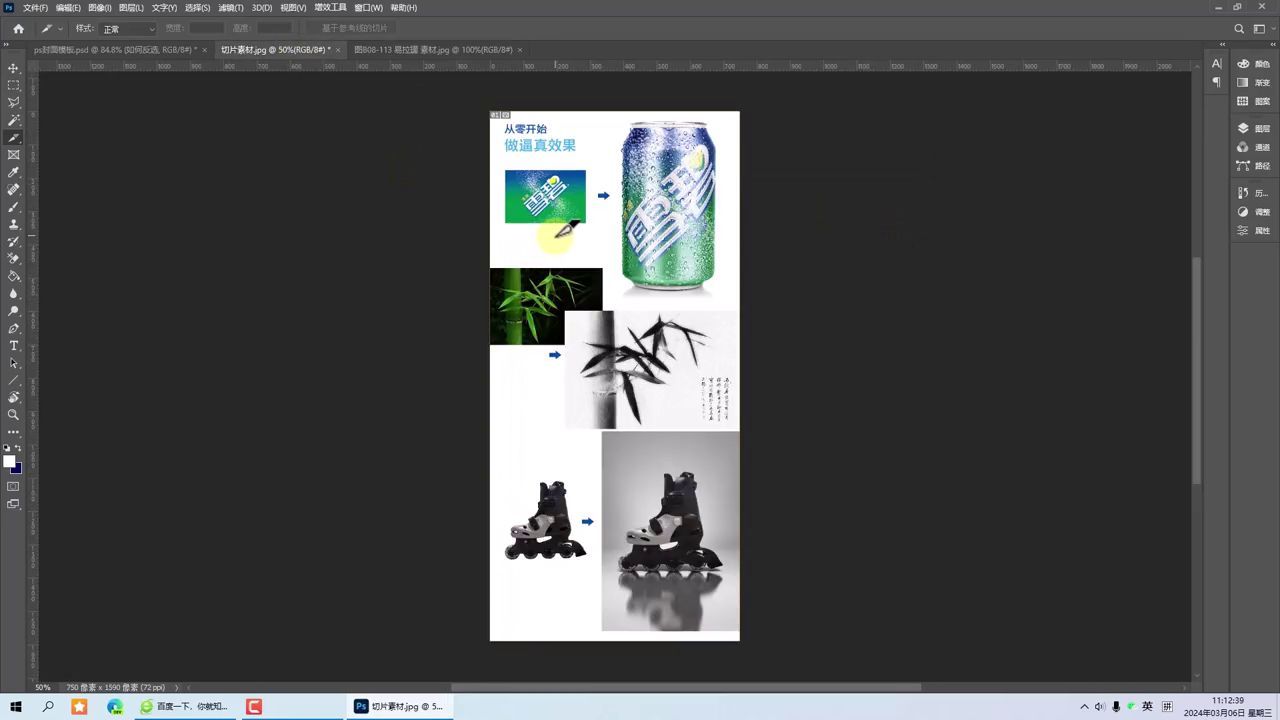
Task: Click 基于参考线的切片 button
Action: (354, 29)
